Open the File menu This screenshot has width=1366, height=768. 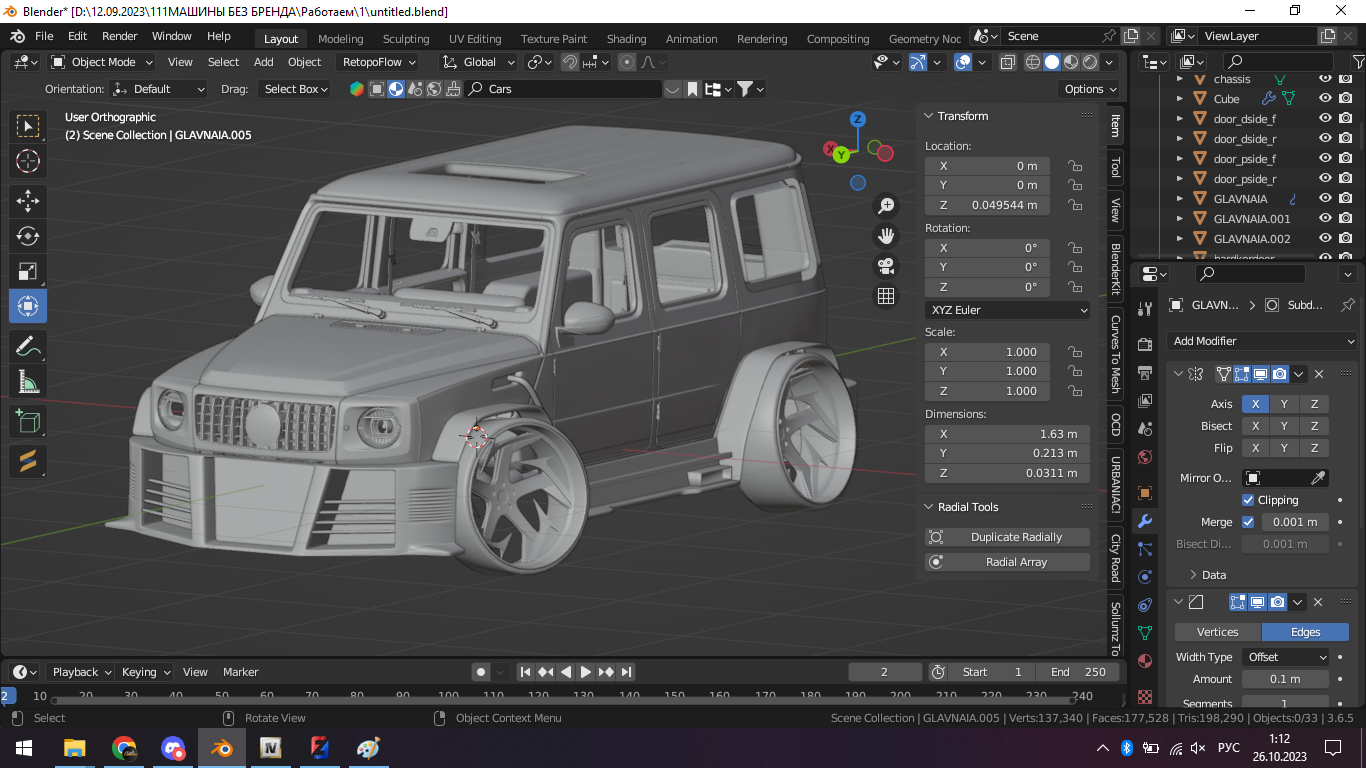[x=44, y=36]
